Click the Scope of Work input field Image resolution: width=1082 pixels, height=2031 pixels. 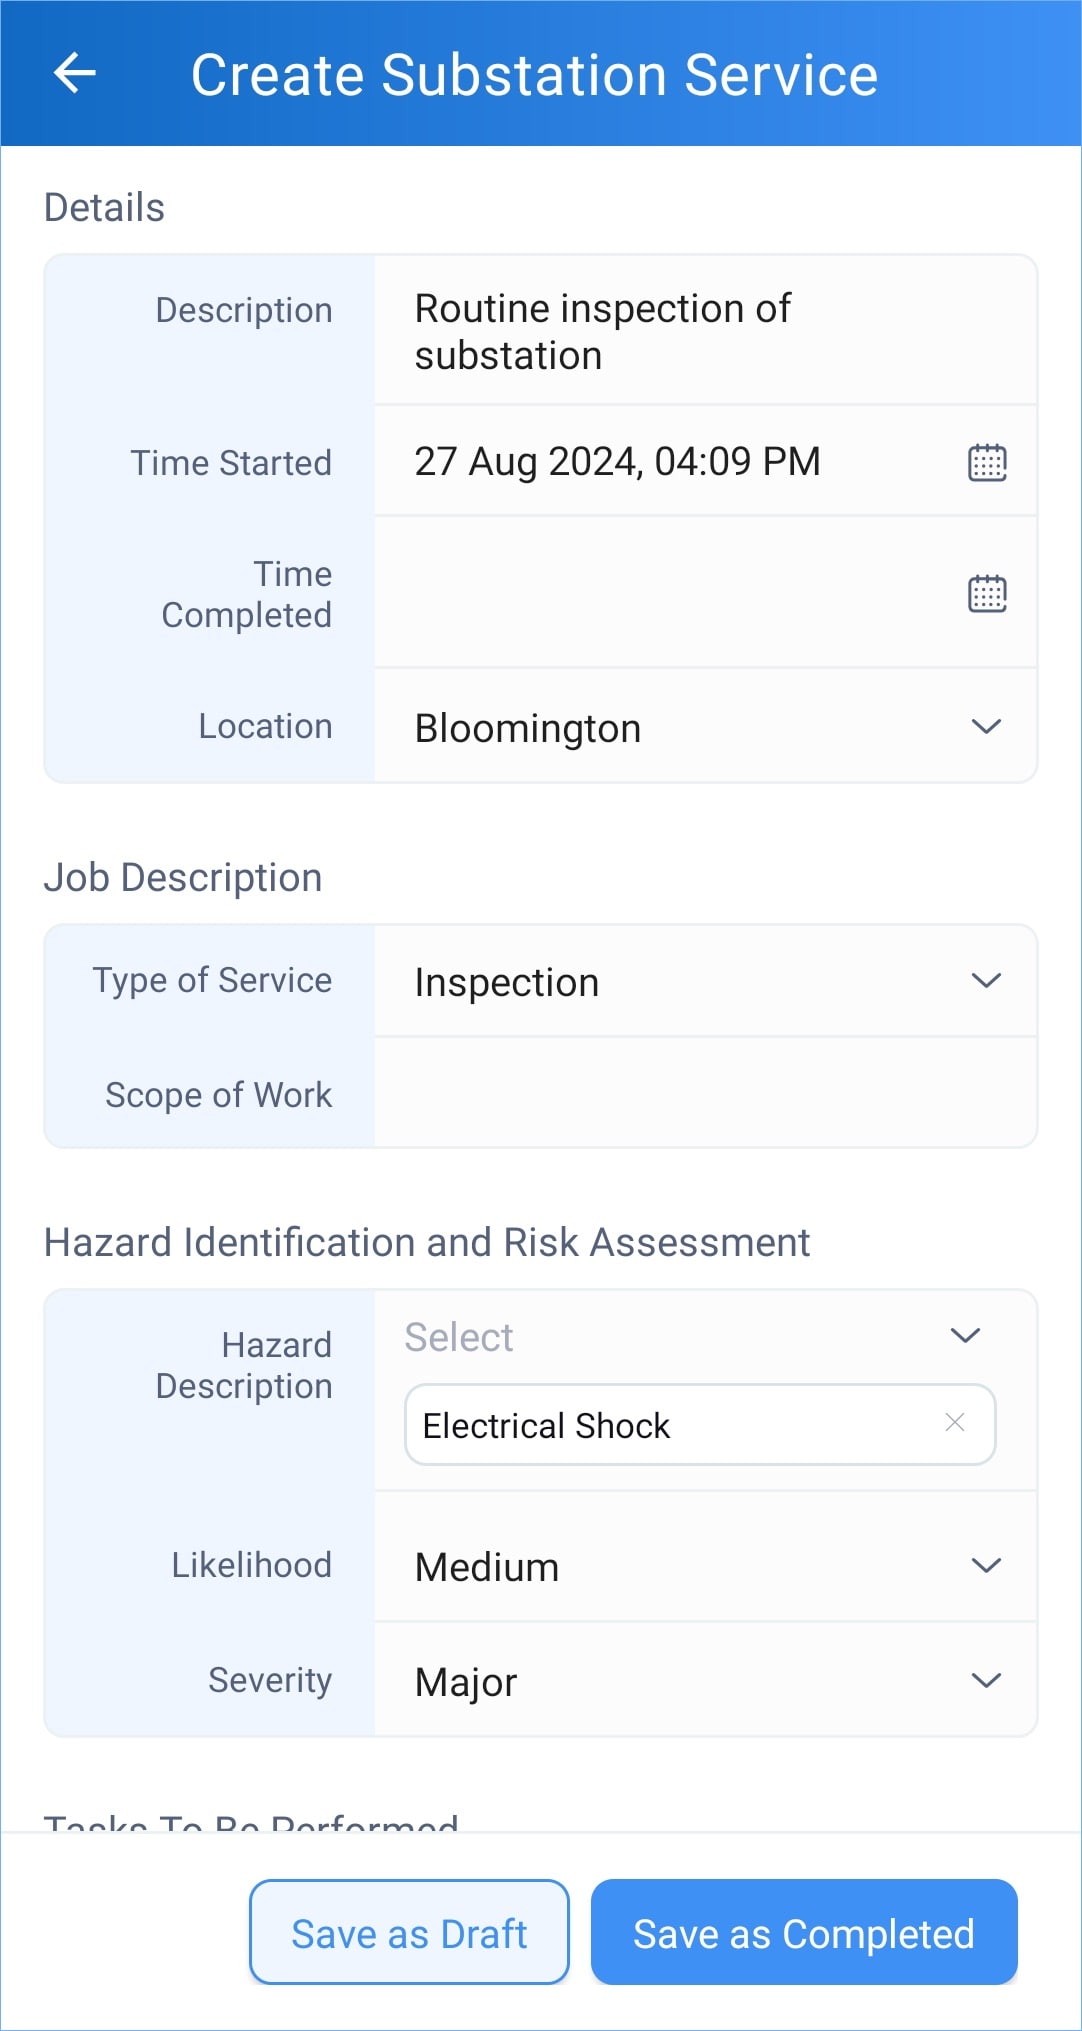coord(704,1093)
